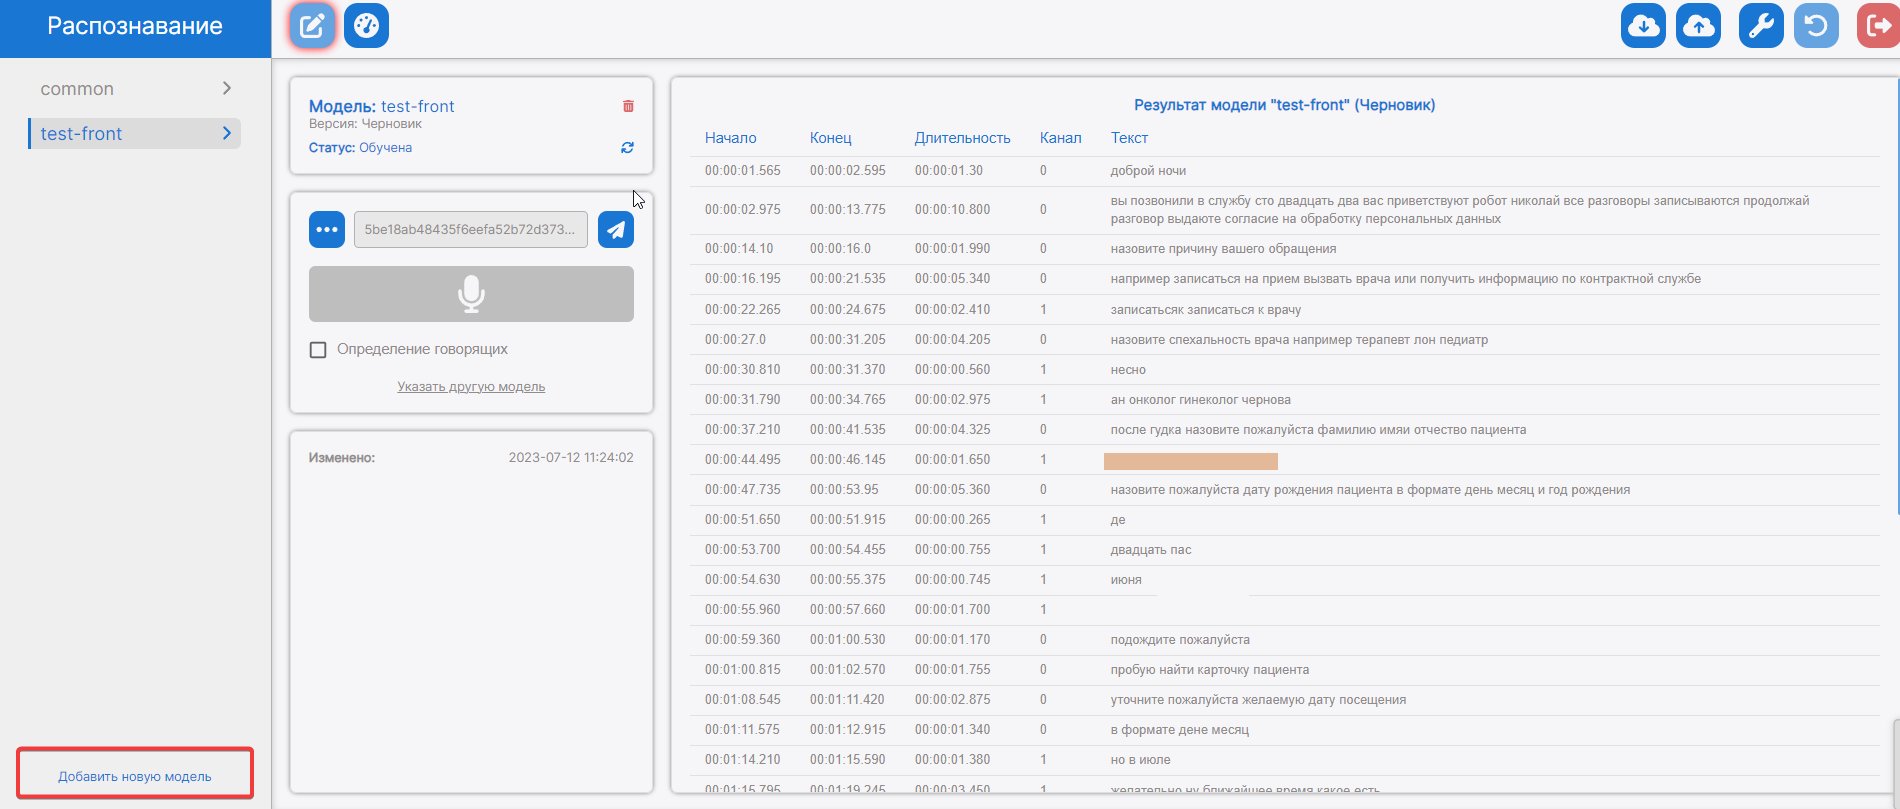This screenshot has height=809, width=1900.
Task: Open the dashboard gauge icon
Action: point(366,26)
